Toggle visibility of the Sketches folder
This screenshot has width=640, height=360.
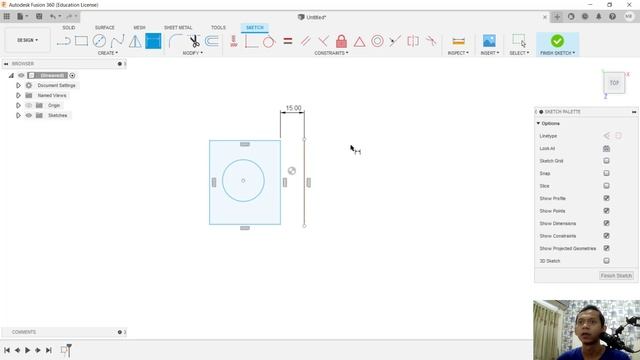[x=29, y=116]
